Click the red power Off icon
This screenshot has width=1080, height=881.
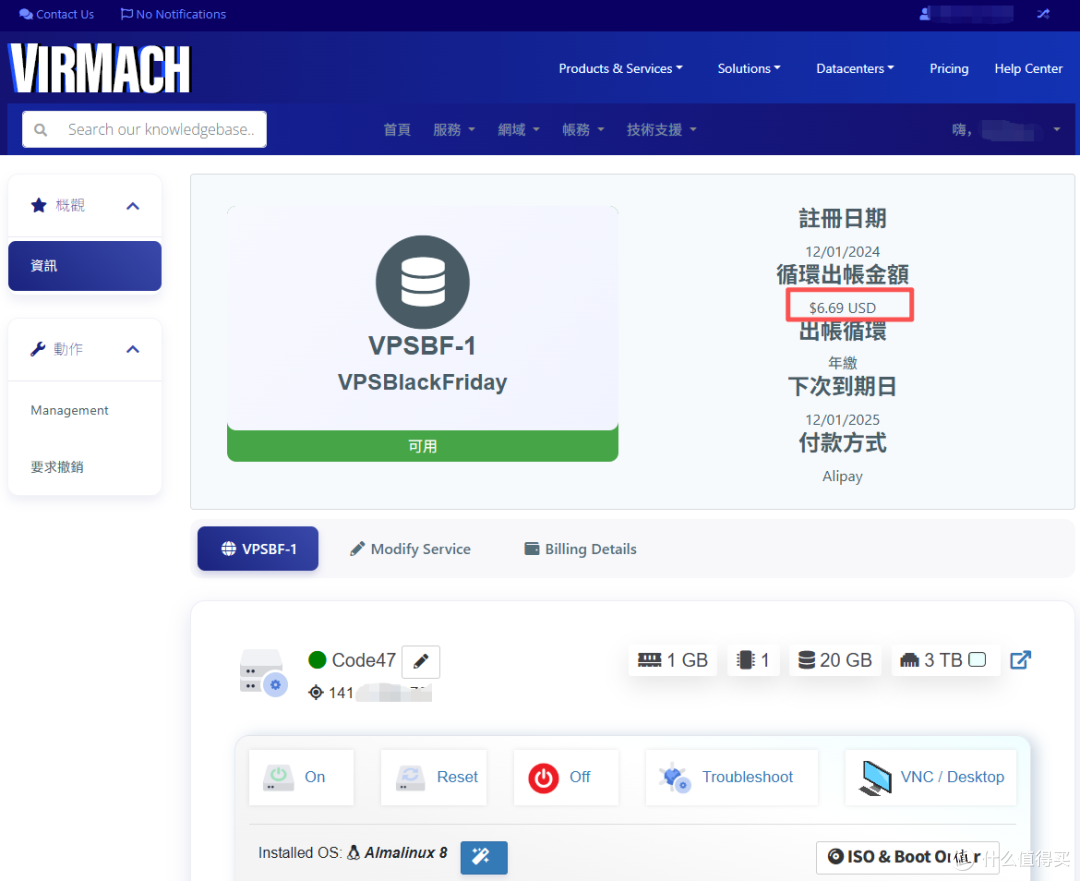543,778
